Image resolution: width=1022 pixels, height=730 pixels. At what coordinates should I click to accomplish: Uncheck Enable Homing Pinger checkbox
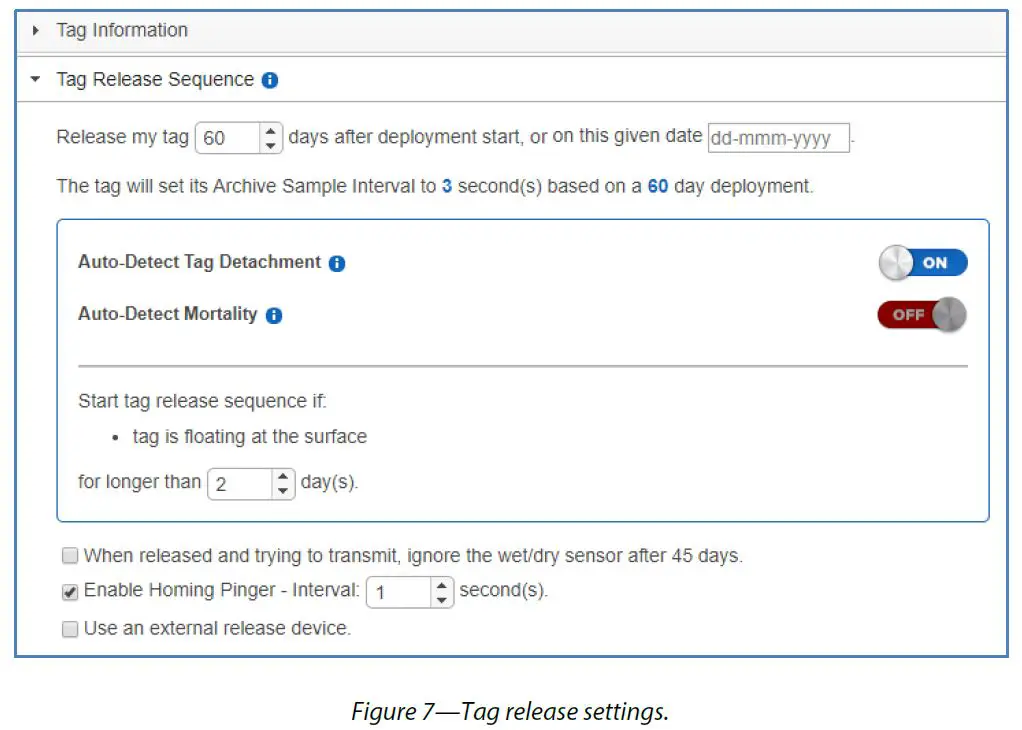click(x=70, y=591)
